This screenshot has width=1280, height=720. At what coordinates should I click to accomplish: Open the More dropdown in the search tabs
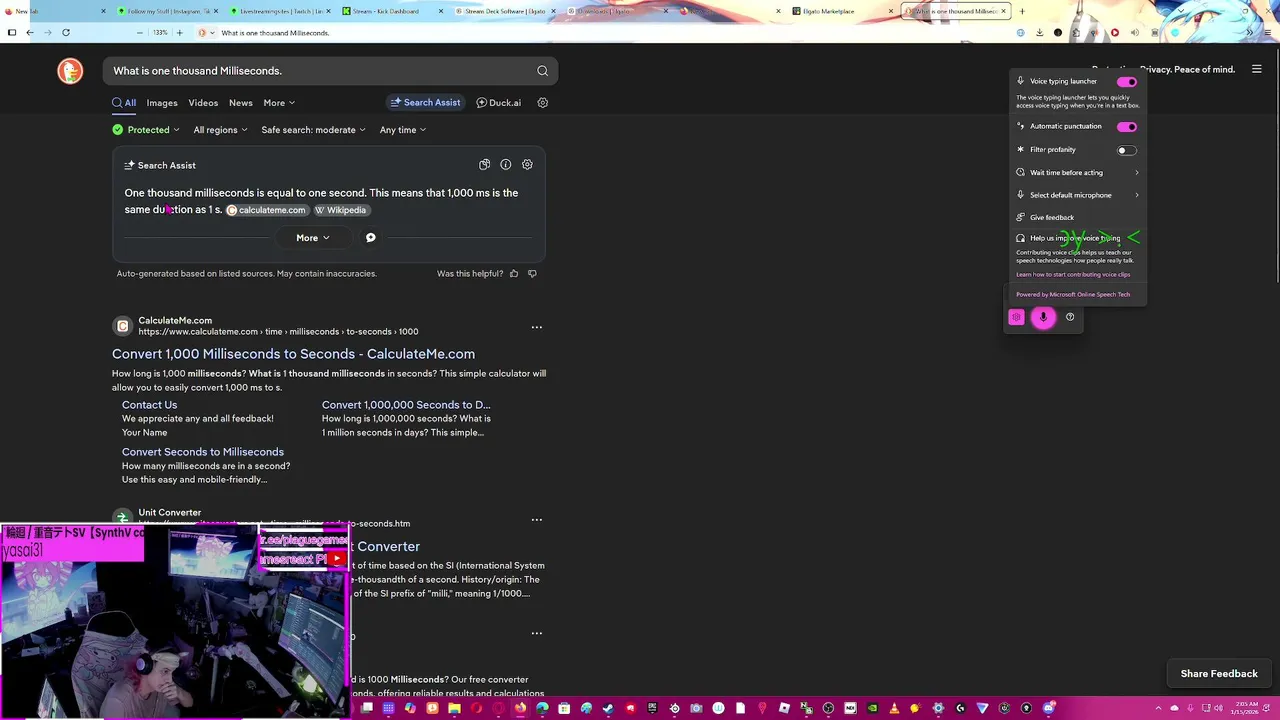[279, 103]
